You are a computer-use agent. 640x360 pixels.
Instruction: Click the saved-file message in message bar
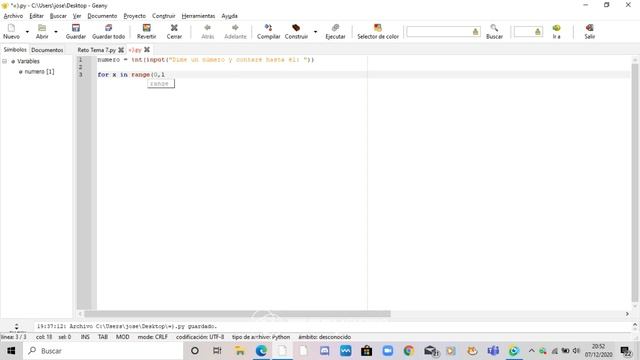127,327
